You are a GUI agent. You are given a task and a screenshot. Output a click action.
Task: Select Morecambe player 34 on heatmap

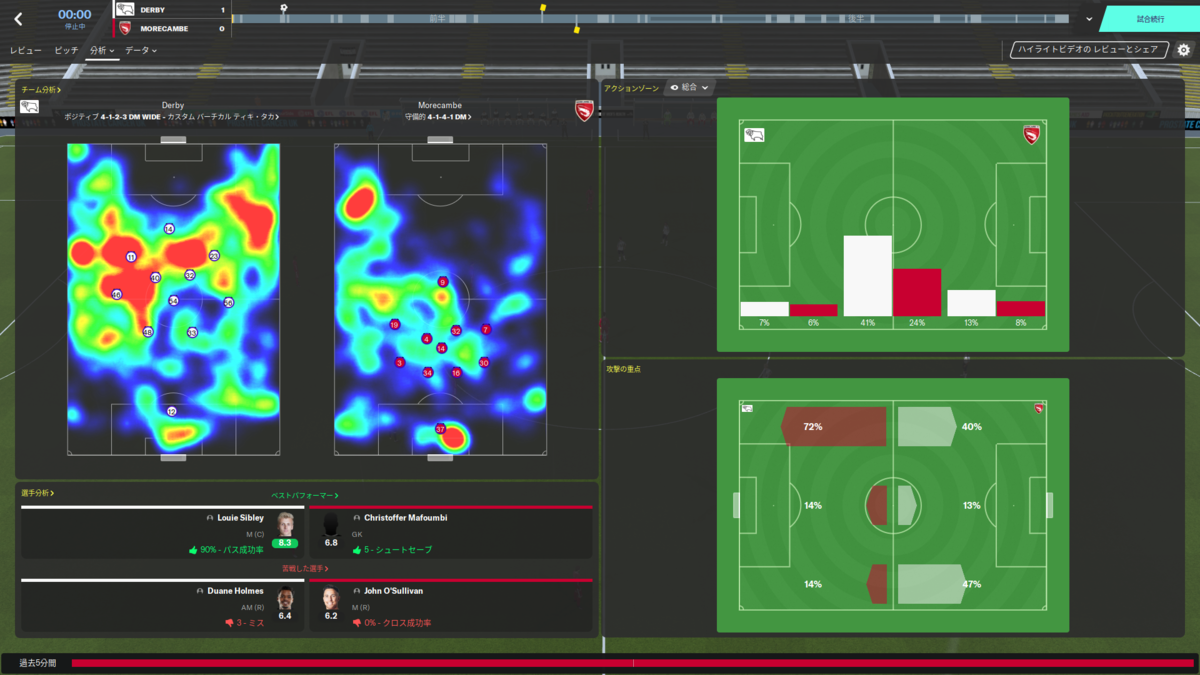pos(428,372)
